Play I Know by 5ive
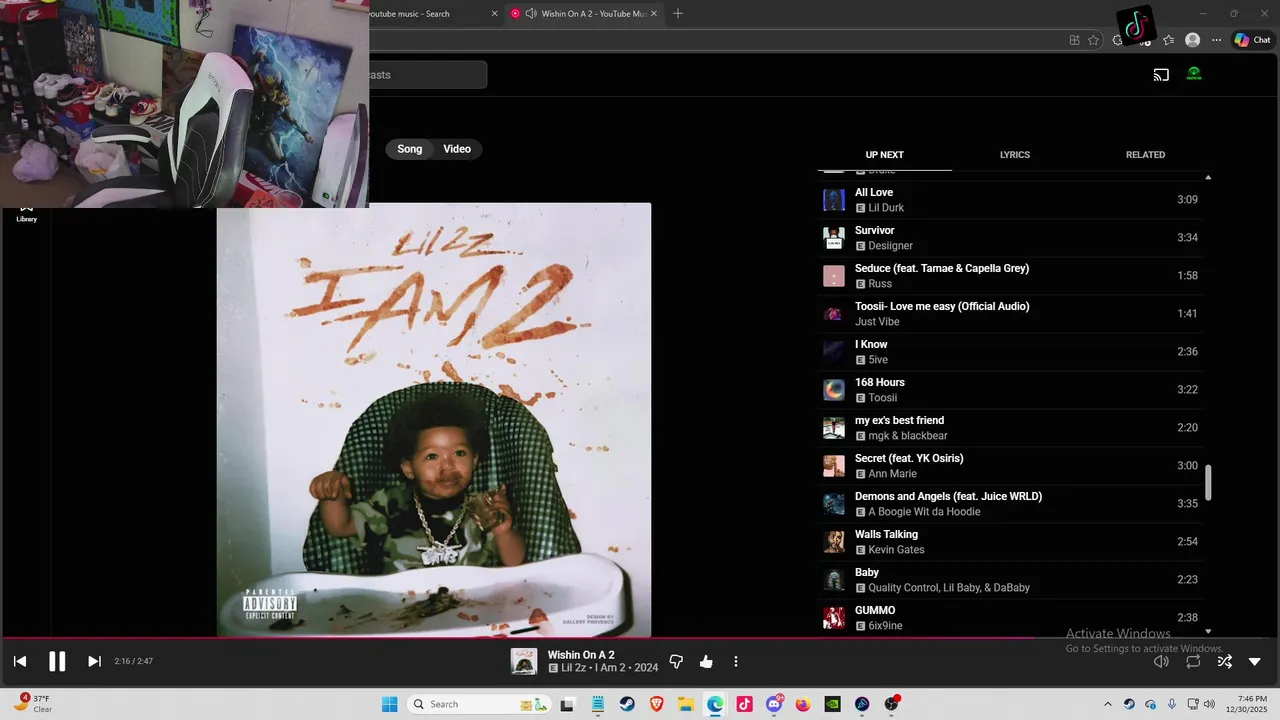Viewport: 1280px width, 720px height. tap(1010, 352)
